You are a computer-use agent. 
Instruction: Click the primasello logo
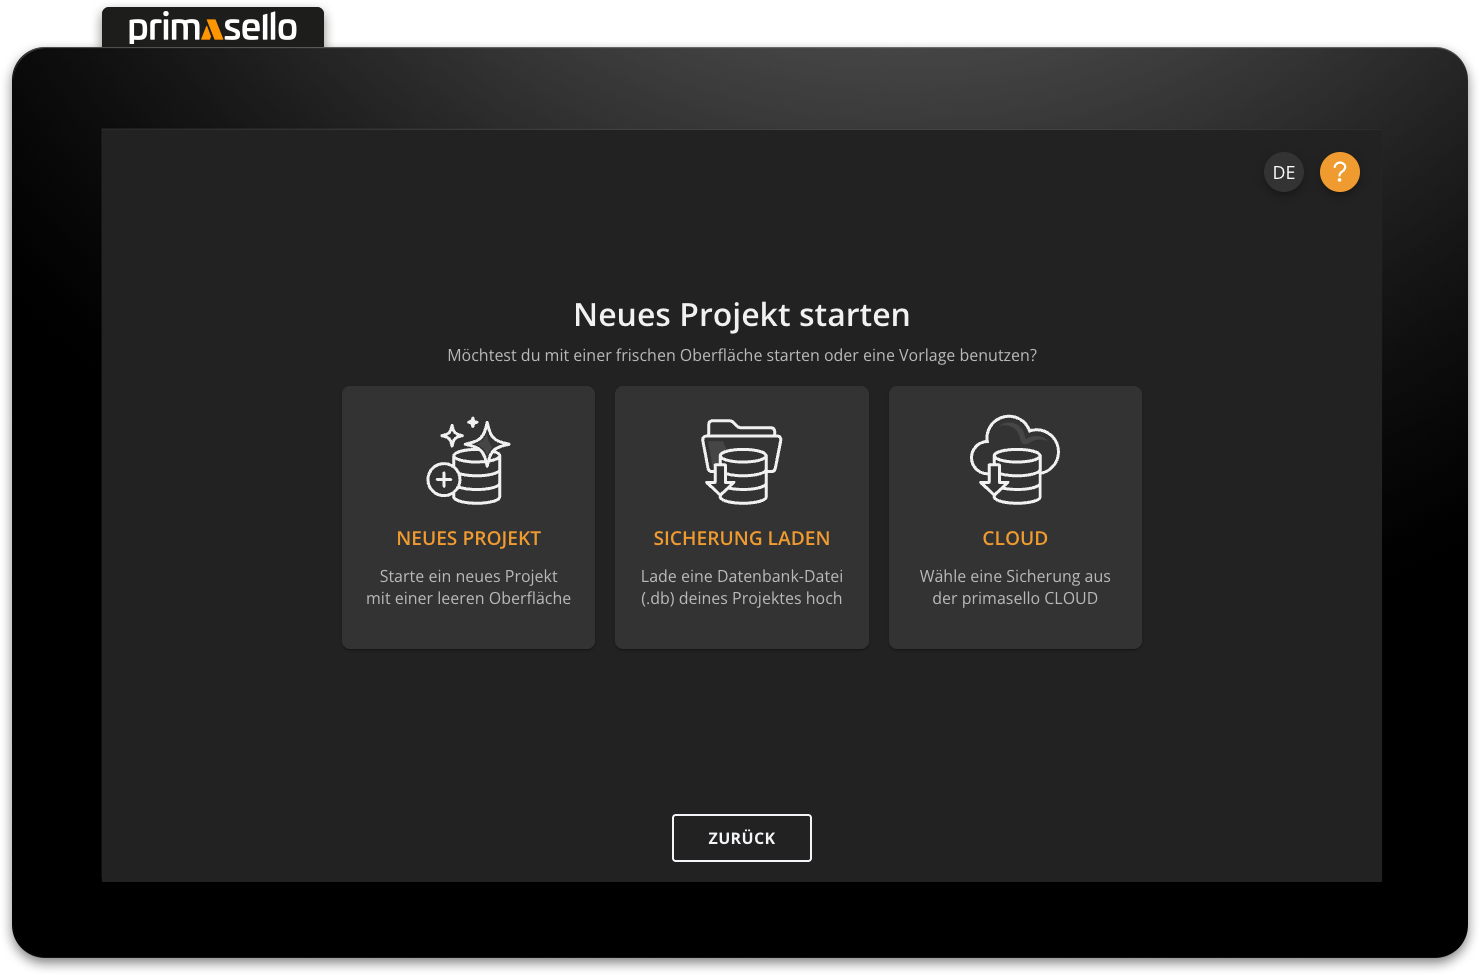click(x=212, y=27)
